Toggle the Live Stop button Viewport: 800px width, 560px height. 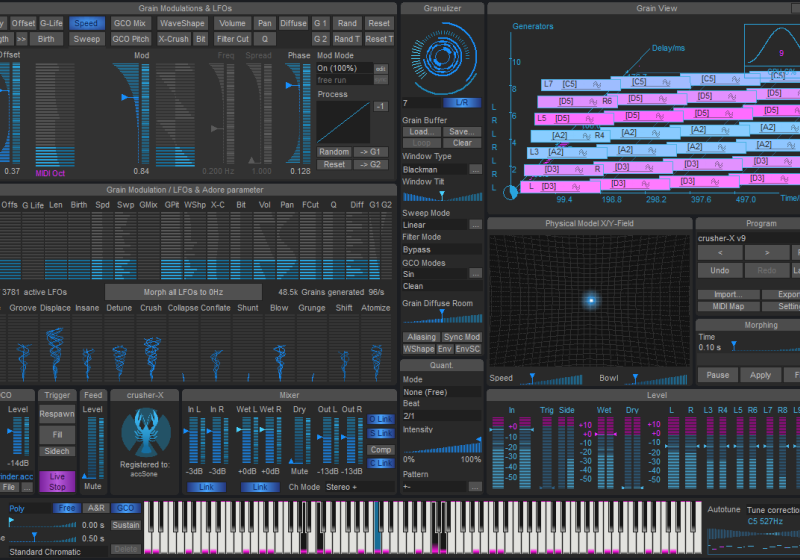(x=57, y=481)
